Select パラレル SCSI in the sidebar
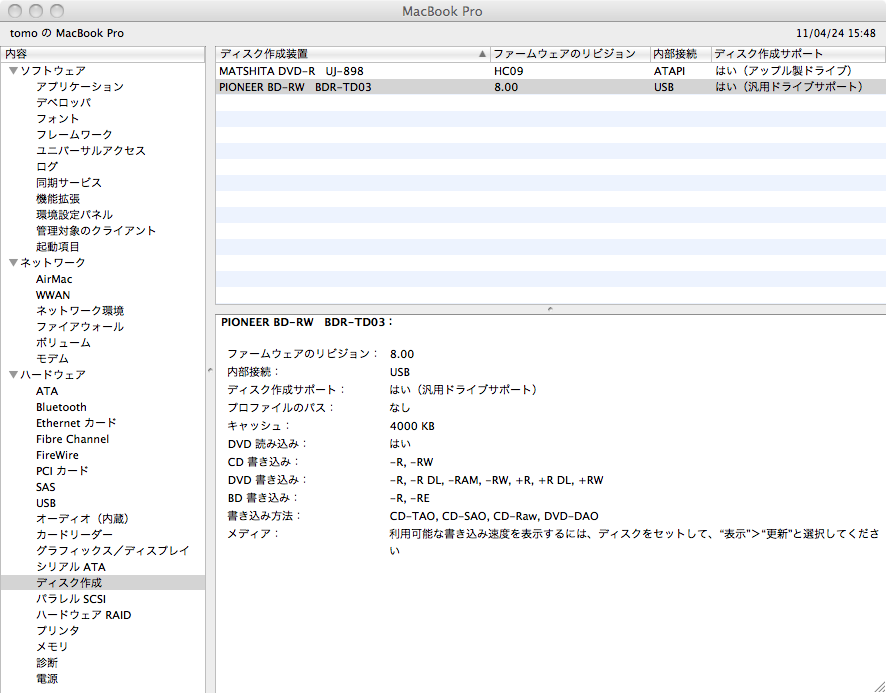Screen dimensions: 886x693 (71, 599)
